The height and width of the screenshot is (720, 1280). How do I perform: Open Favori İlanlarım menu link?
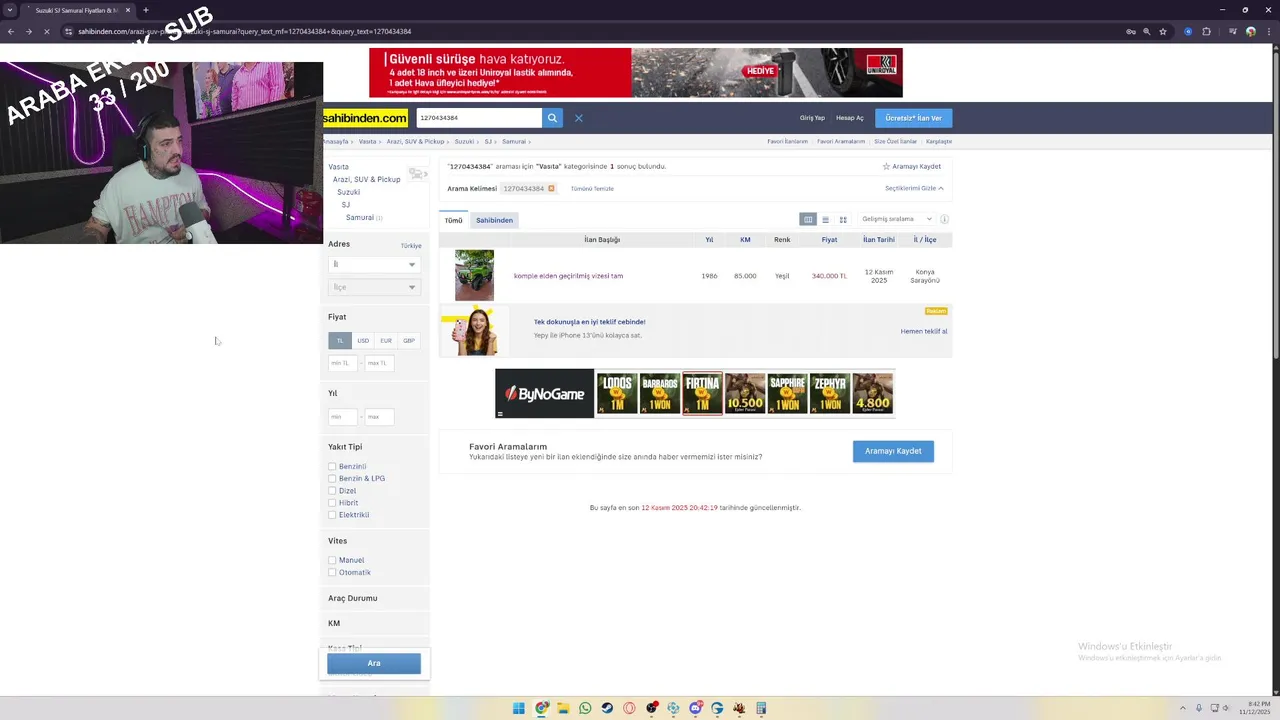click(x=787, y=141)
